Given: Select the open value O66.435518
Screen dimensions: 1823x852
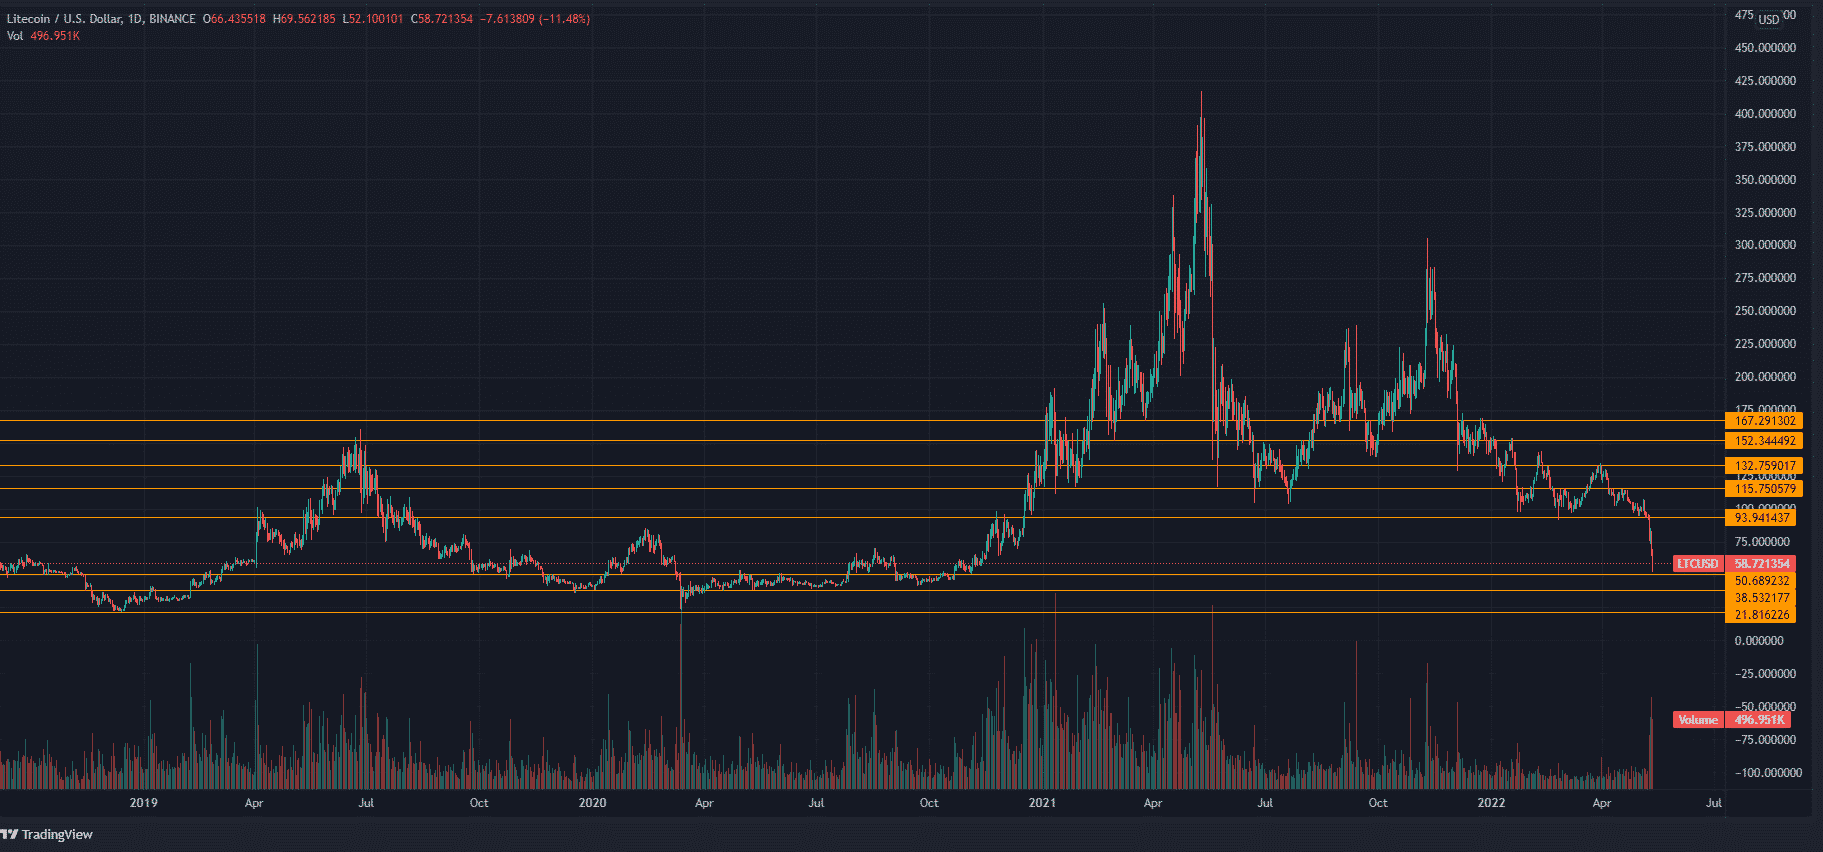Looking at the screenshot, I should point(234,19).
